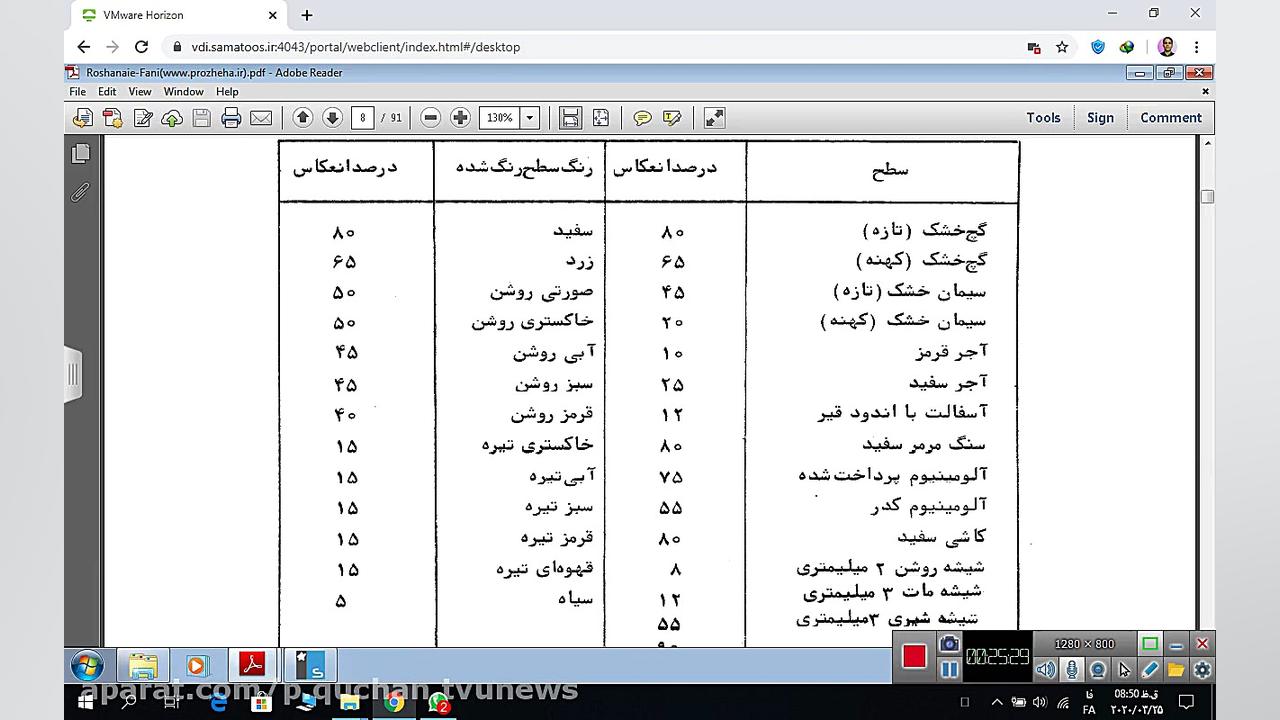Open the zoom level dropdown arrow
Viewport: 1280px width, 720px height.
[x=530, y=118]
